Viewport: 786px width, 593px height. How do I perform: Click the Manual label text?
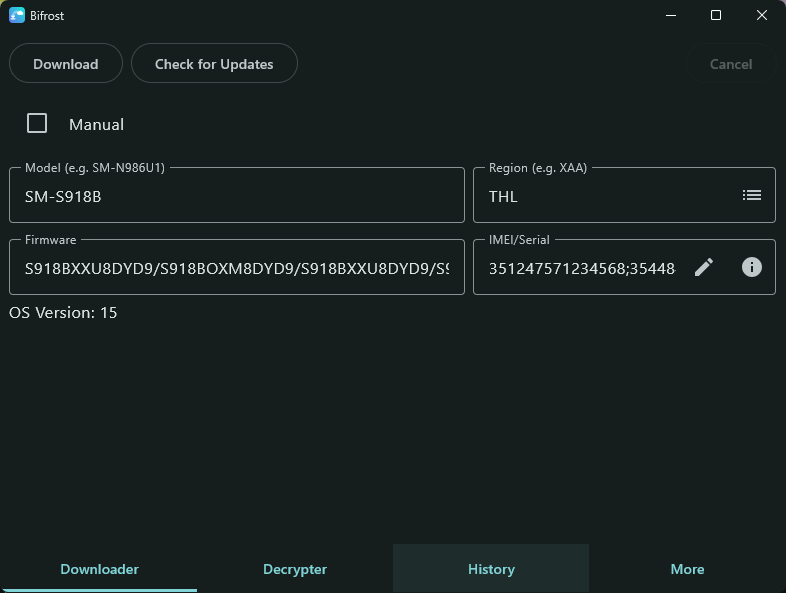click(96, 124)
